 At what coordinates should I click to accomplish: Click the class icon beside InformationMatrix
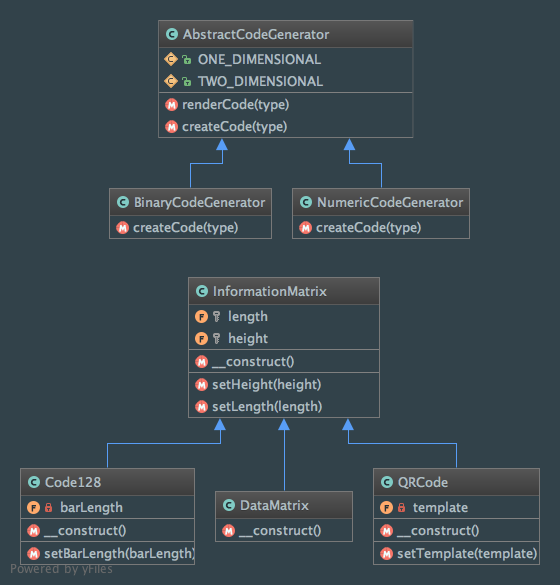(x=202, y=291)
